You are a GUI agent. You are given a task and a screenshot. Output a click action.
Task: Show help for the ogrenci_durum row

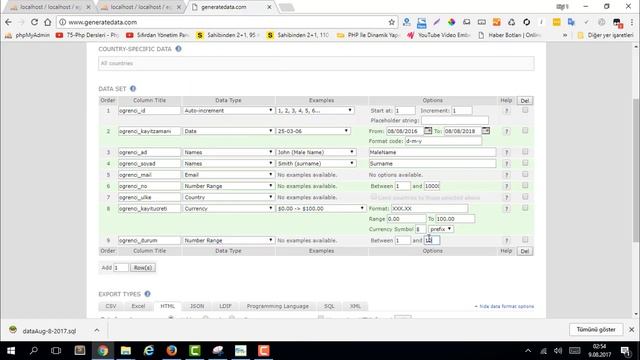pyautogui.click(x=507, y=241)
